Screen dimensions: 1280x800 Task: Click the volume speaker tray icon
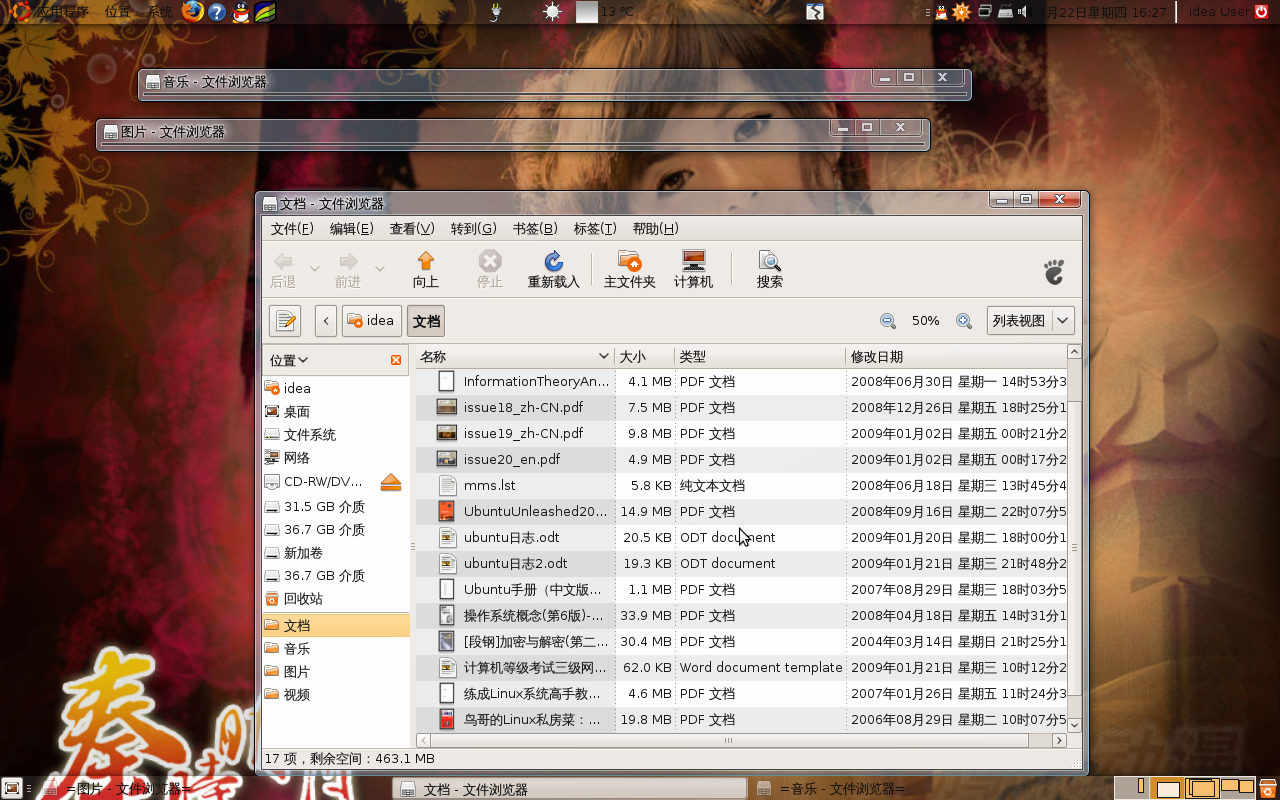click(x=1022, y=12)
